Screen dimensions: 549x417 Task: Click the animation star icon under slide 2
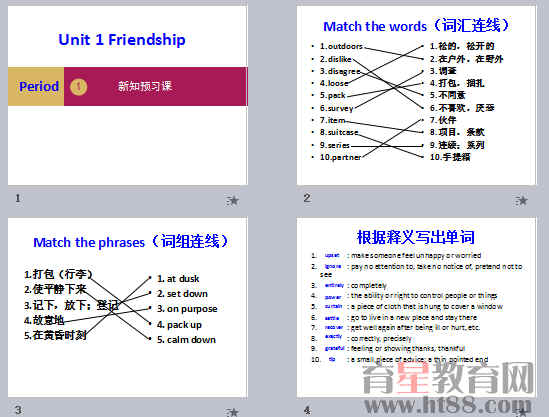pos(521,200)
